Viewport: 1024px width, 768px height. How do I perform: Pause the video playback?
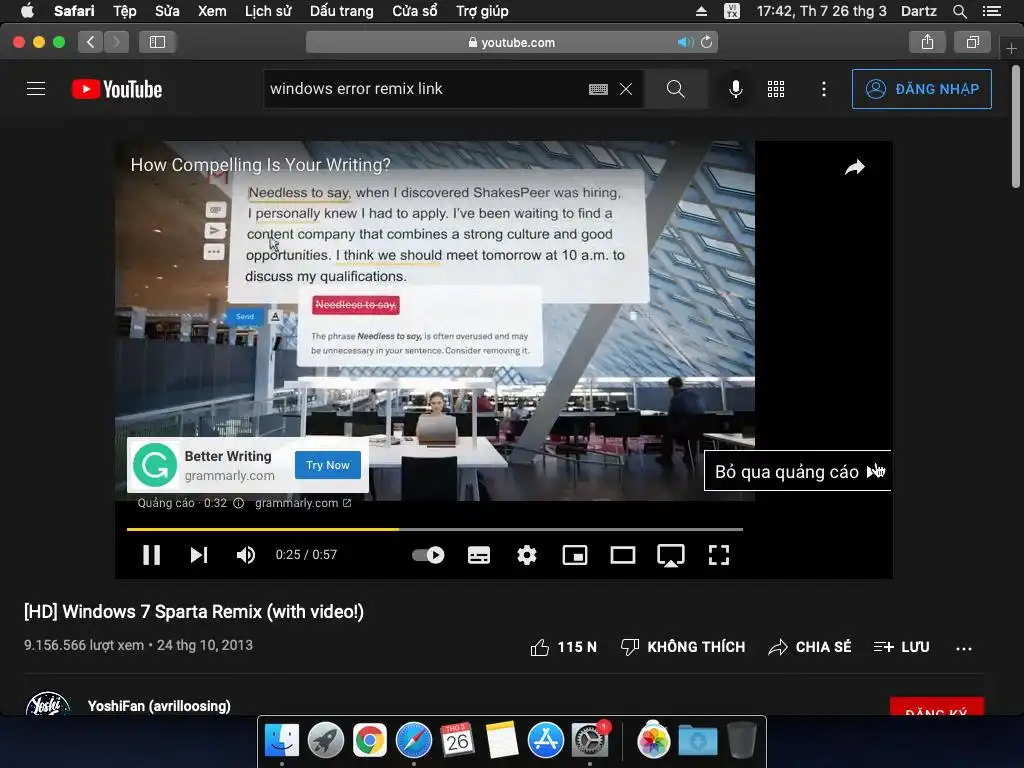coord(152,555)
